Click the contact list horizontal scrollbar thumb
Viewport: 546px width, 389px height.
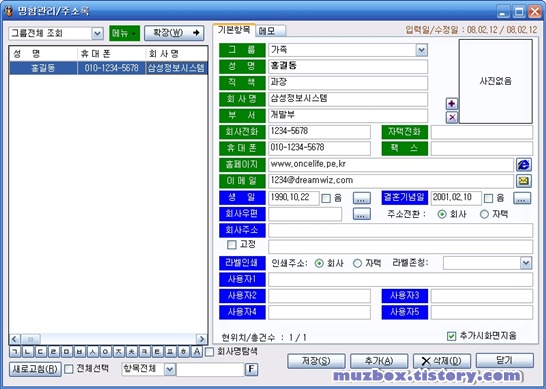tap(31, 339)
